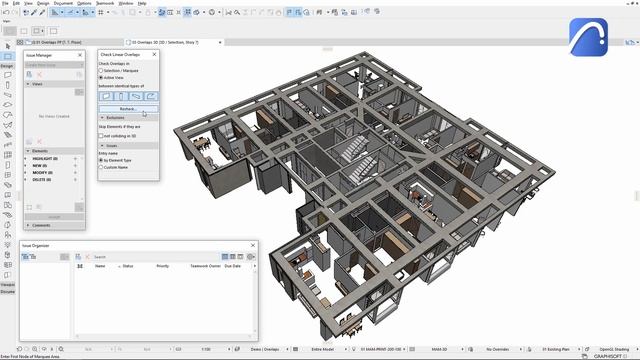This screenshot has width=640, height=360.
Task: Switch to the Overlaps 3D view tab
Action: (x=174, y=42)
